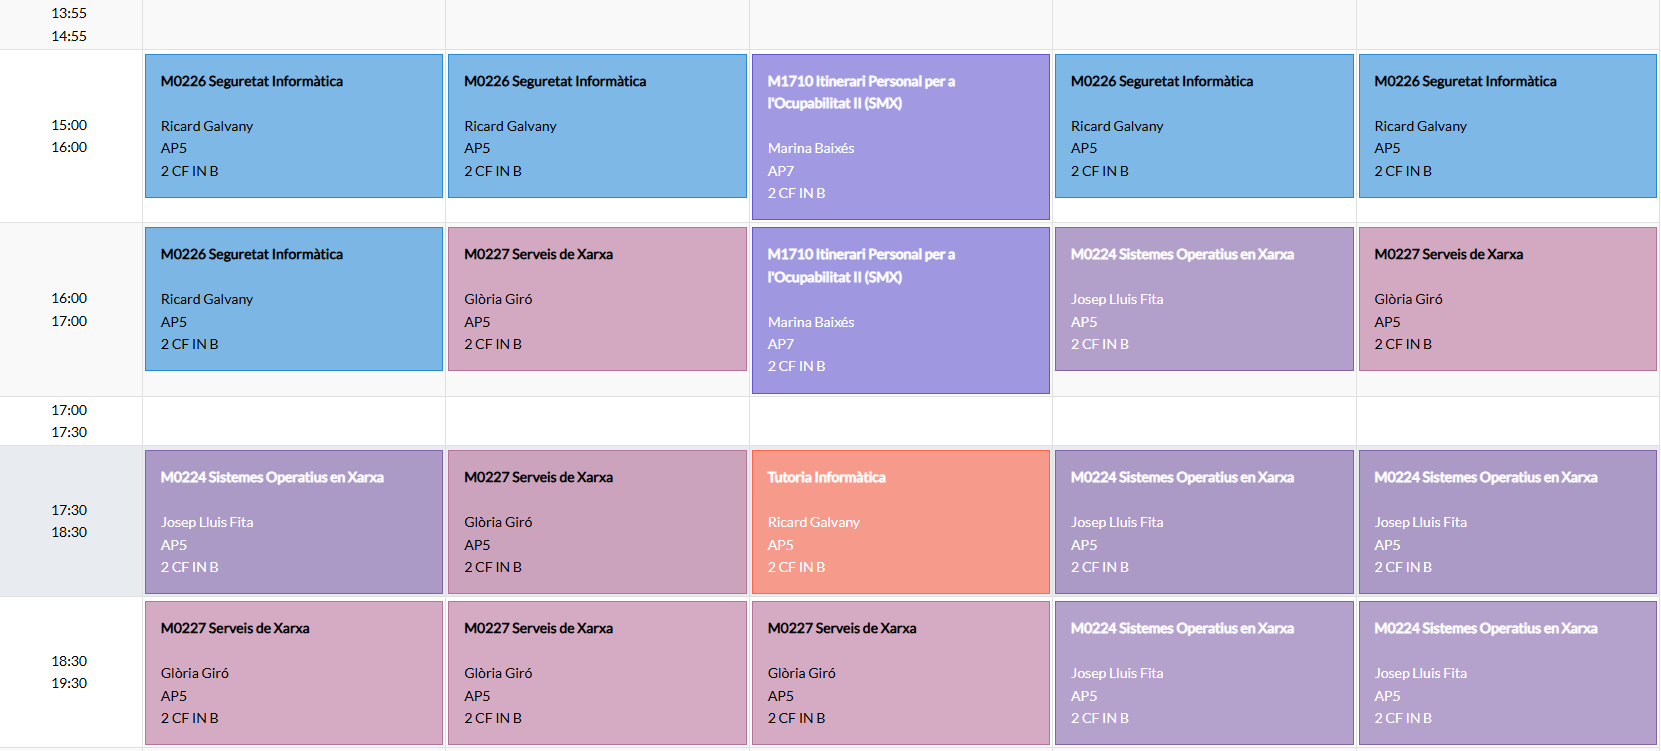This screenshot has height=751, width=1661.
Task: Click the highlighted 17:30–18:30 time label
Action: point(69,521)
